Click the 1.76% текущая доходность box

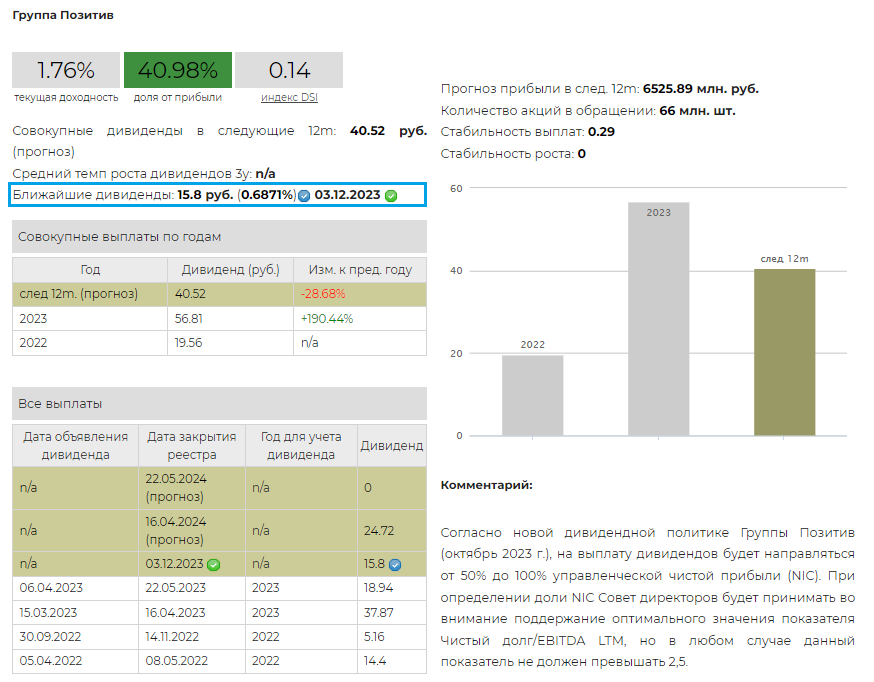coord(66,70)
